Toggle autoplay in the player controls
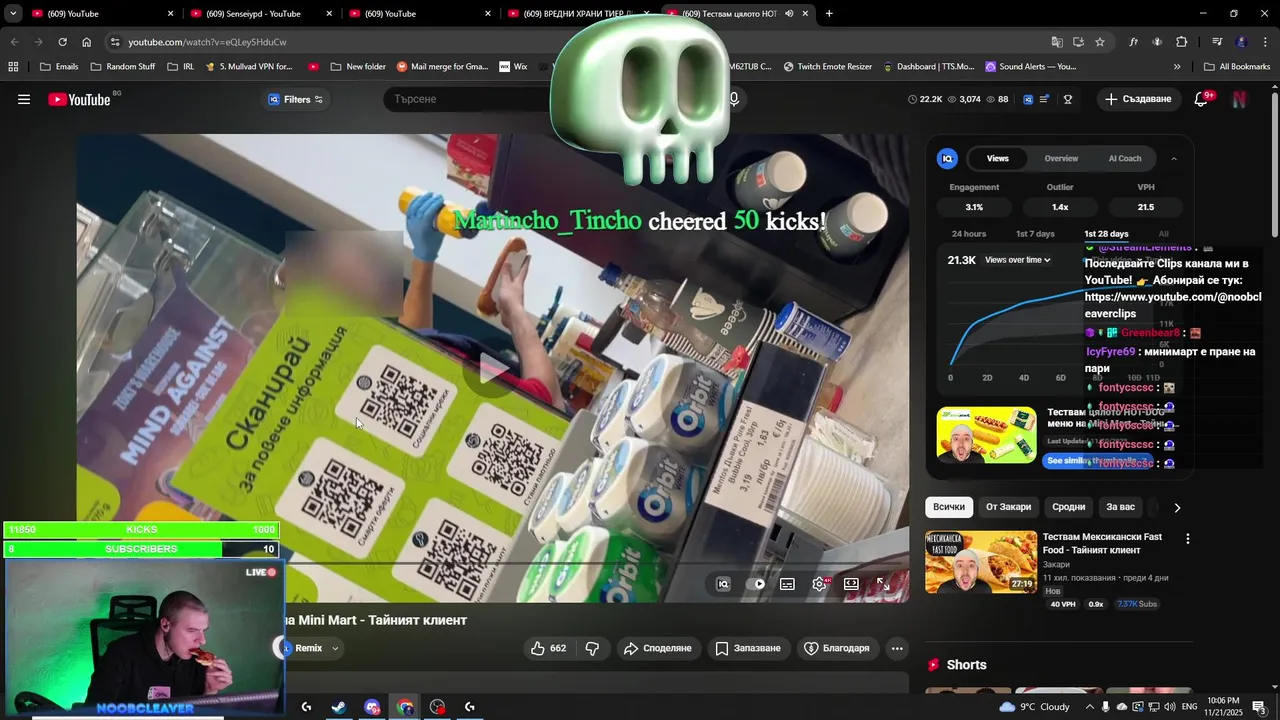1280x720 pixels. tap(755, 584)
